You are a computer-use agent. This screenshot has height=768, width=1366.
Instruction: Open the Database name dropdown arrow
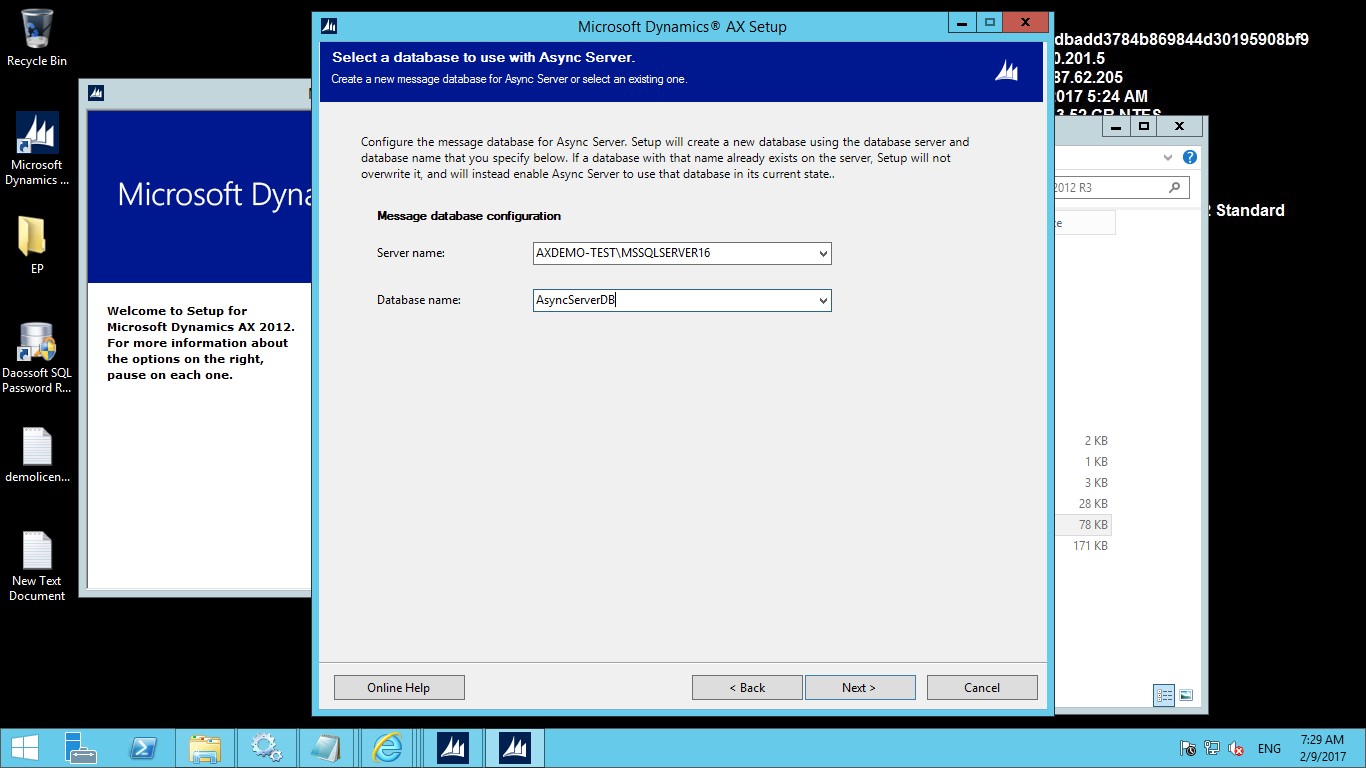point(823,300)
